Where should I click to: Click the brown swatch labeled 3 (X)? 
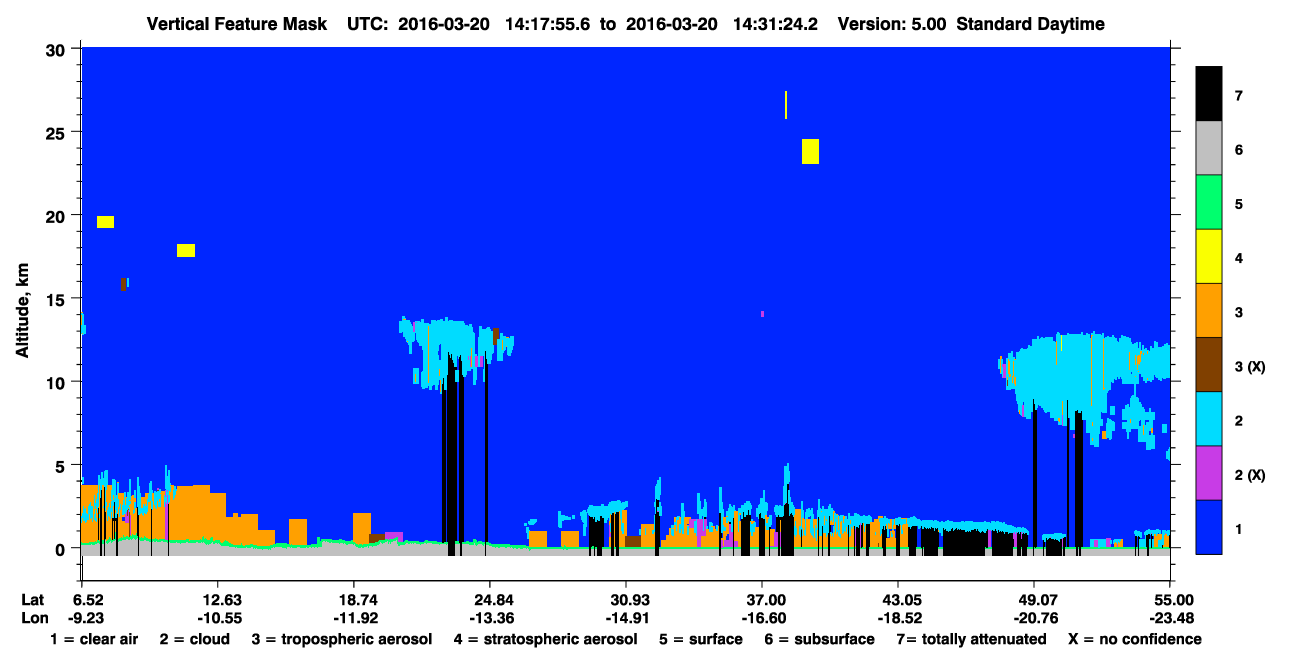click(1209, 364)
